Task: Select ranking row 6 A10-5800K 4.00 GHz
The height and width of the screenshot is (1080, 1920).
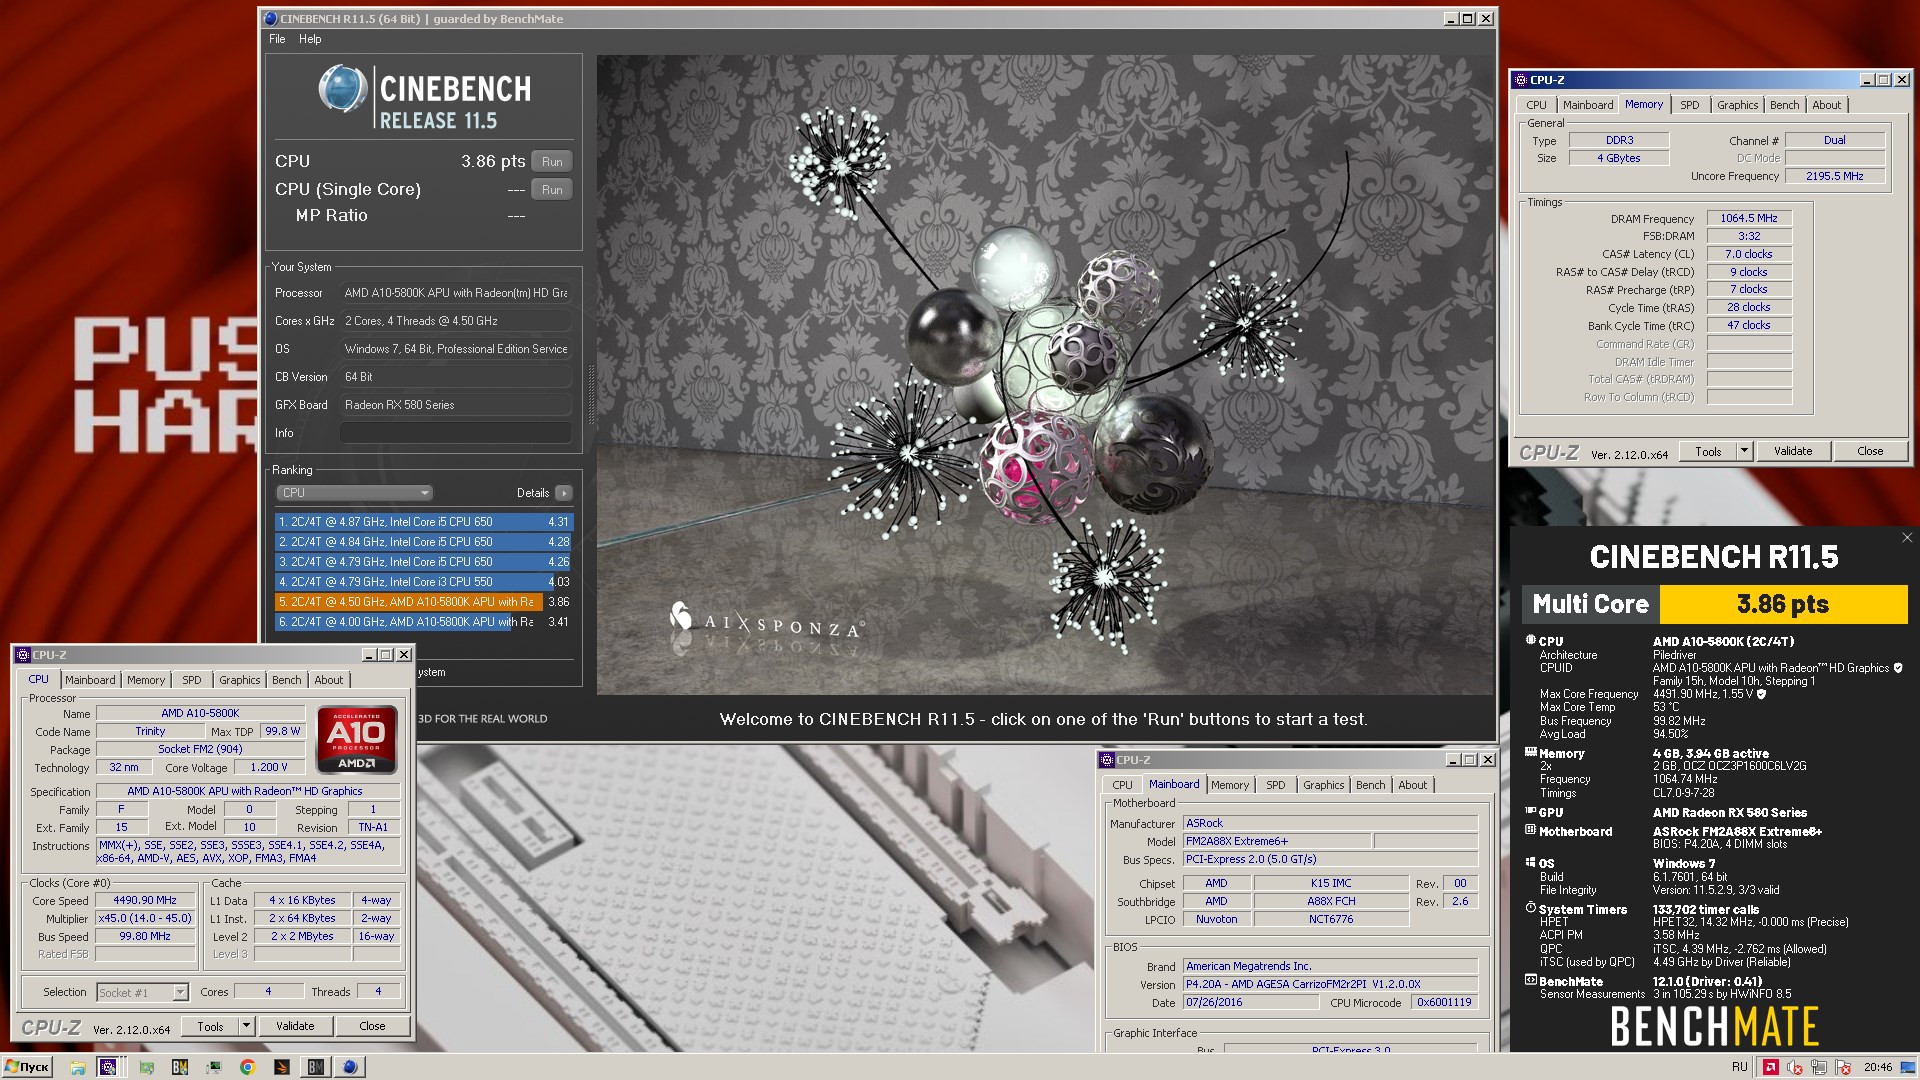Action: pyautogui.click(x=424, y=622)
